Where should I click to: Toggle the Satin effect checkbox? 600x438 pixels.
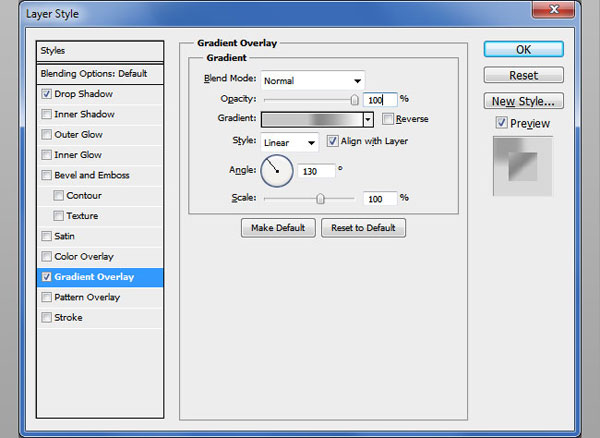click(x=47, y=236)
